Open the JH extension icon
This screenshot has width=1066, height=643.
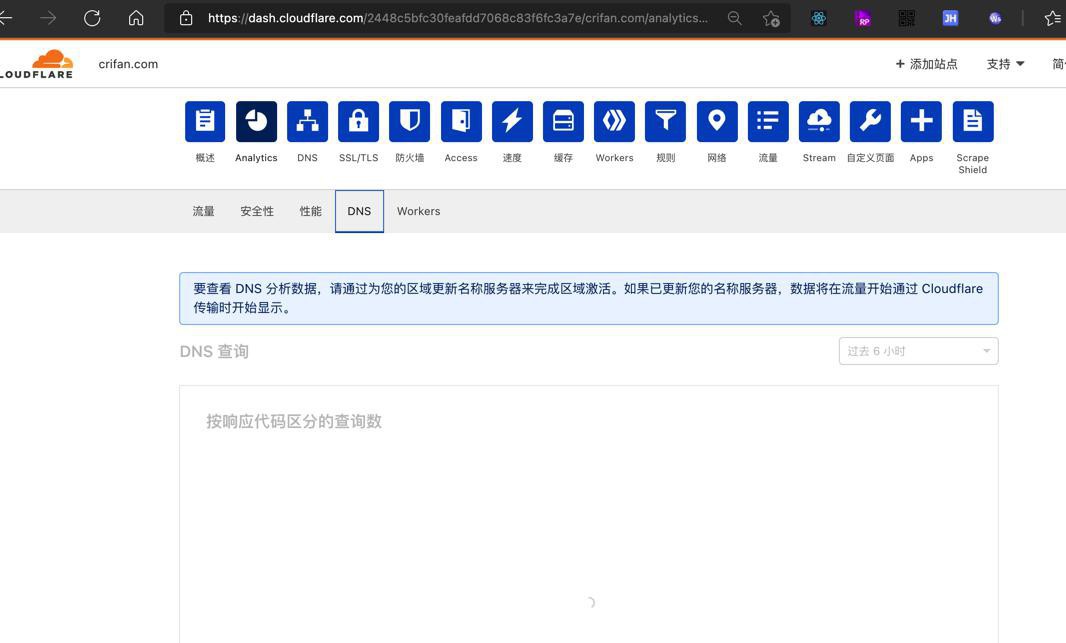pos(950,18)
